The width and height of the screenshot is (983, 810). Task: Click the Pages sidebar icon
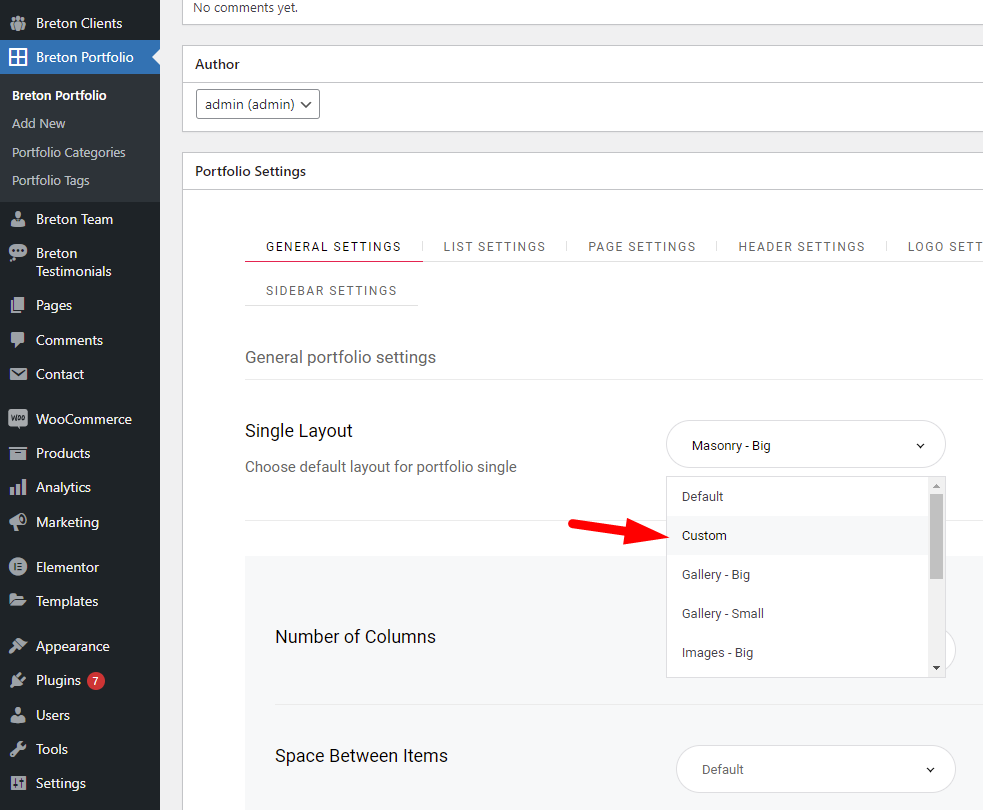point(18,305)
